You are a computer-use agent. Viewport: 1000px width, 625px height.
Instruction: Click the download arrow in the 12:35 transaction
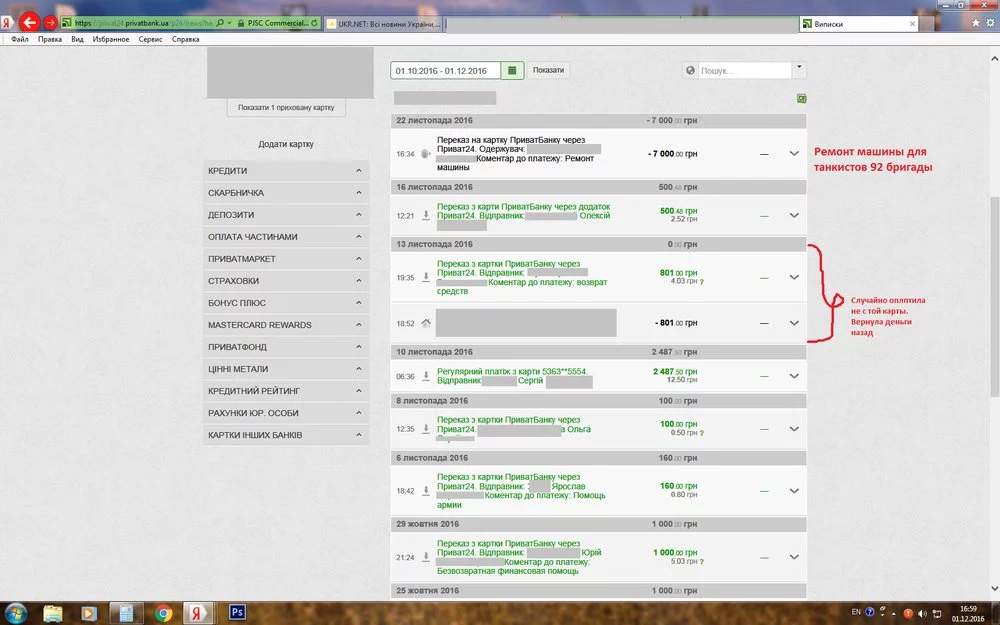[x=425, y=429]
